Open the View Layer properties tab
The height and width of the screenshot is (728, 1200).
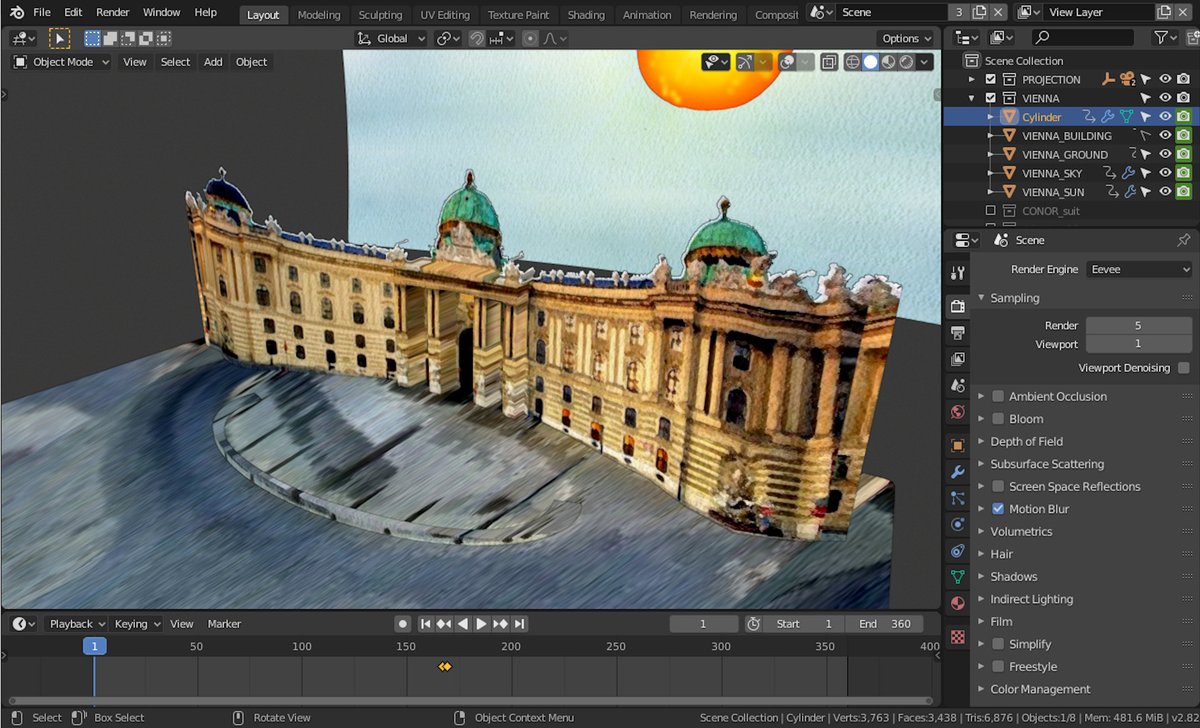tap(957, 359)
